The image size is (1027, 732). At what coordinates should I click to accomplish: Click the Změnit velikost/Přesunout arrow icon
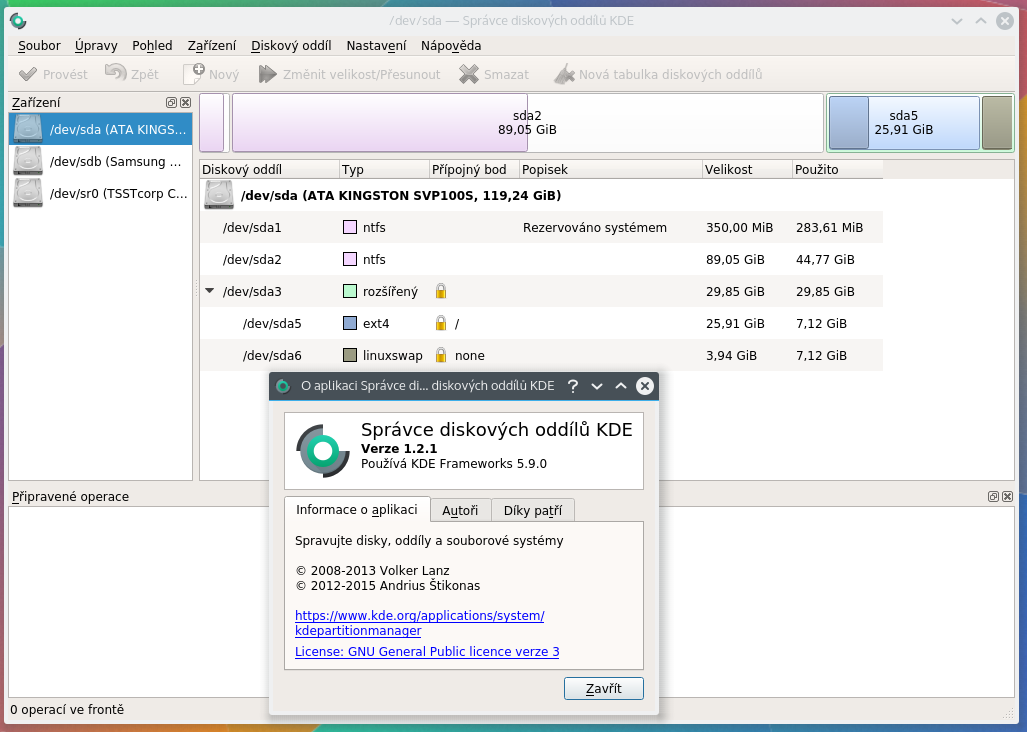point(267,74)
